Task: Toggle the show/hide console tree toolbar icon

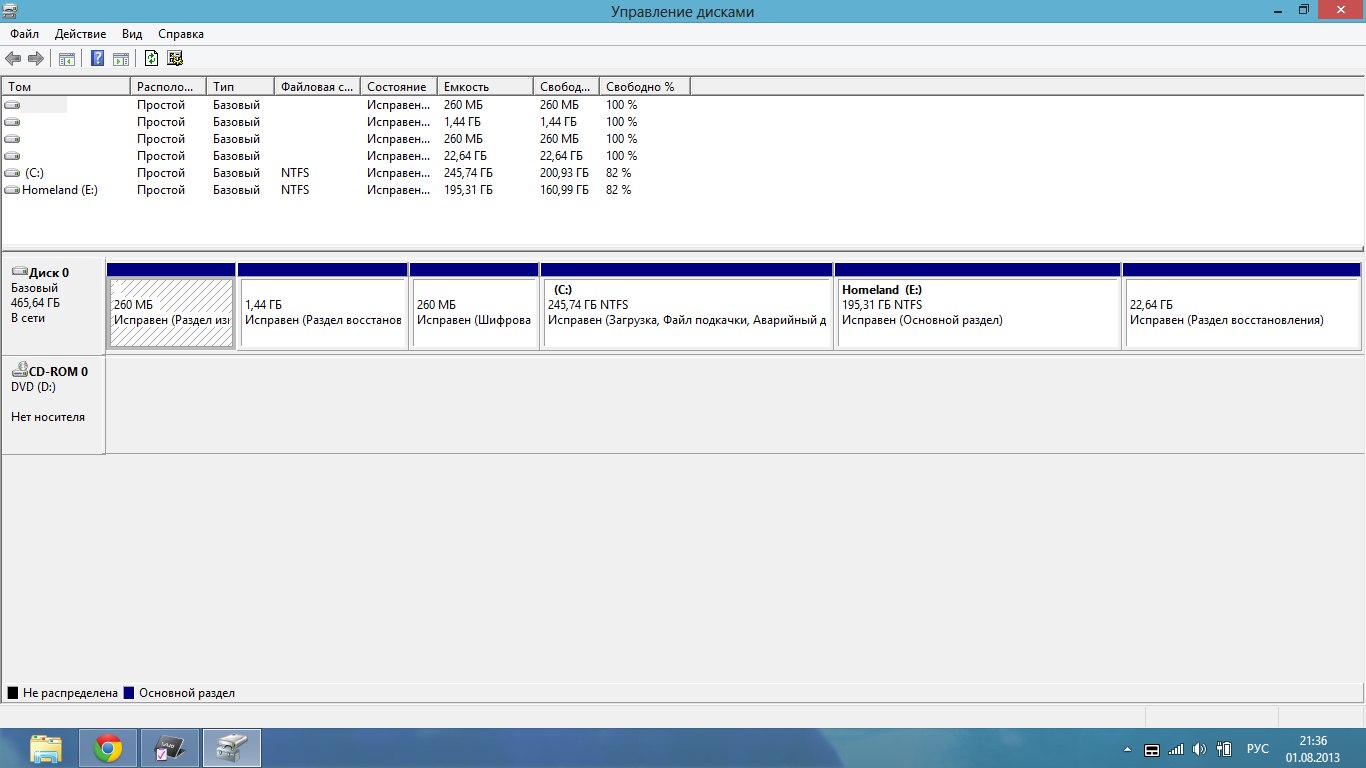Action: [66, 59]
